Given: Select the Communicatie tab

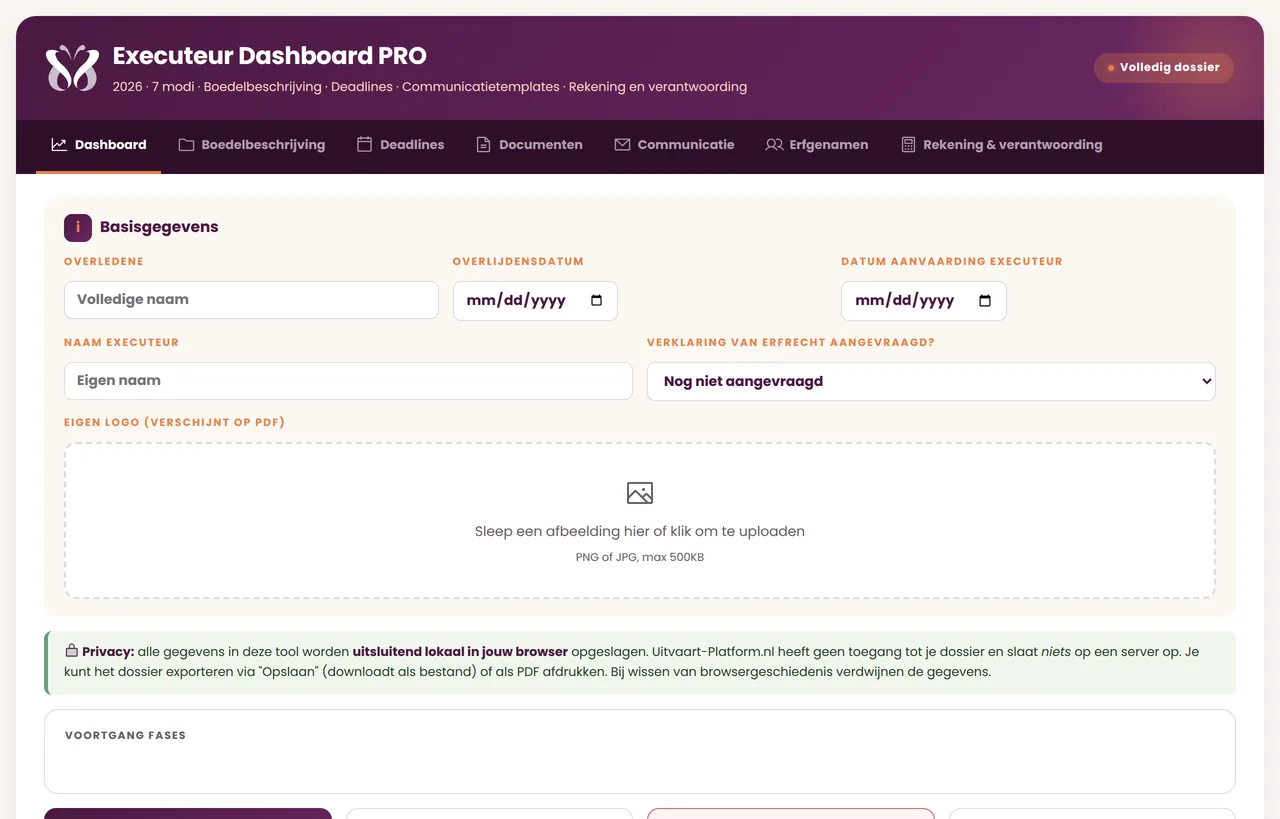Looking at the screenshot, I should pos(674,145).
